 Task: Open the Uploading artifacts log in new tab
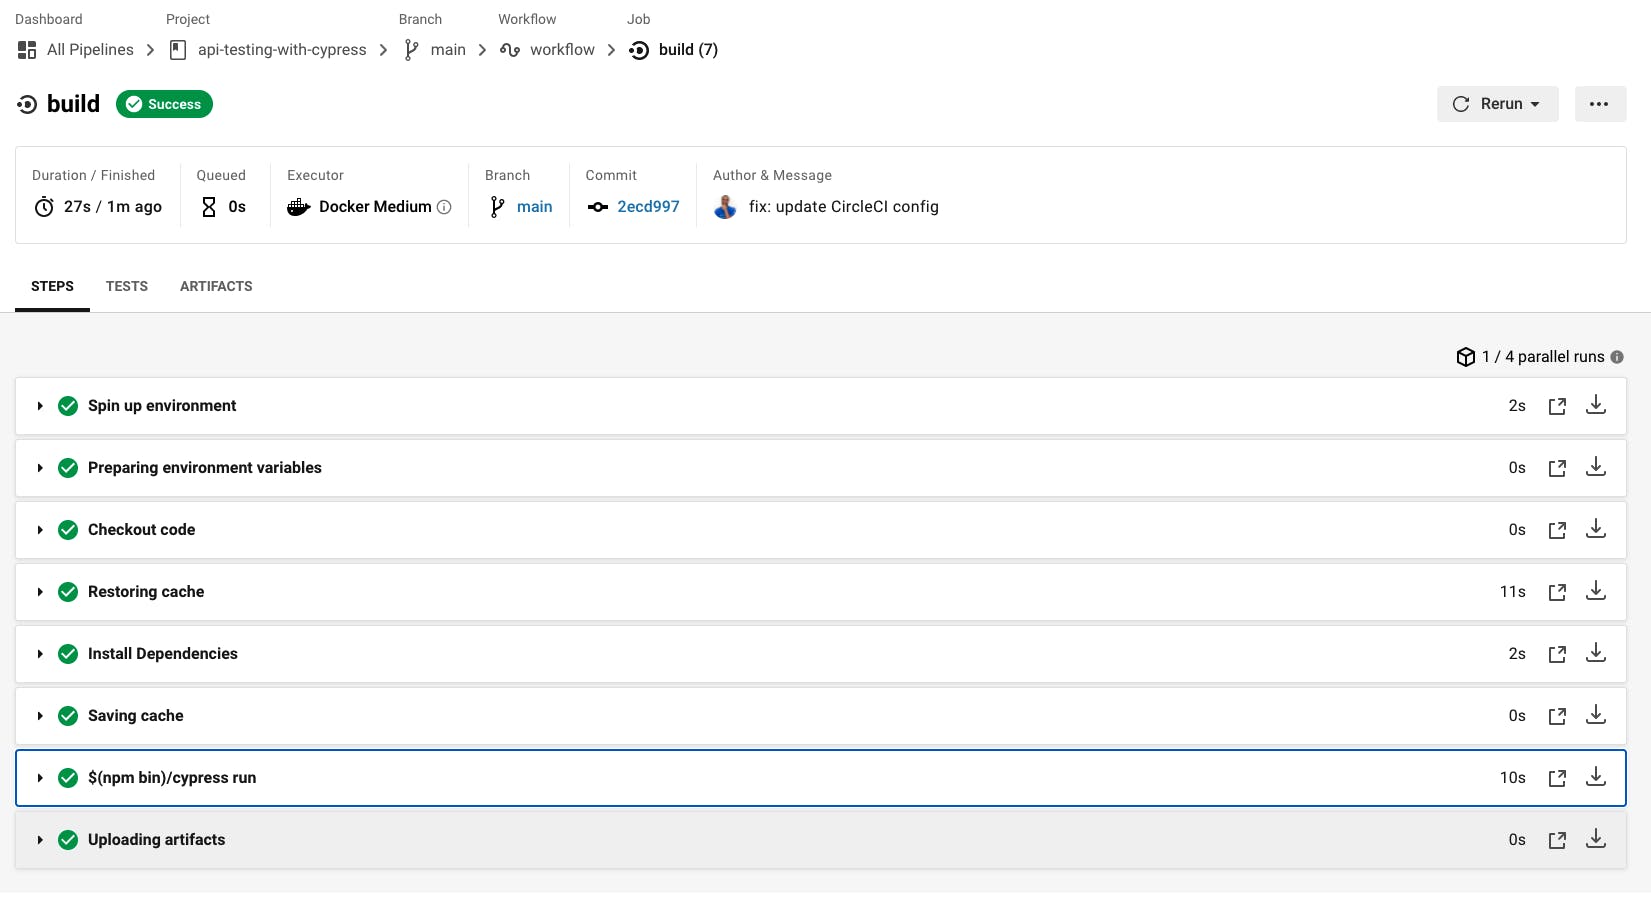[1557, 839]
